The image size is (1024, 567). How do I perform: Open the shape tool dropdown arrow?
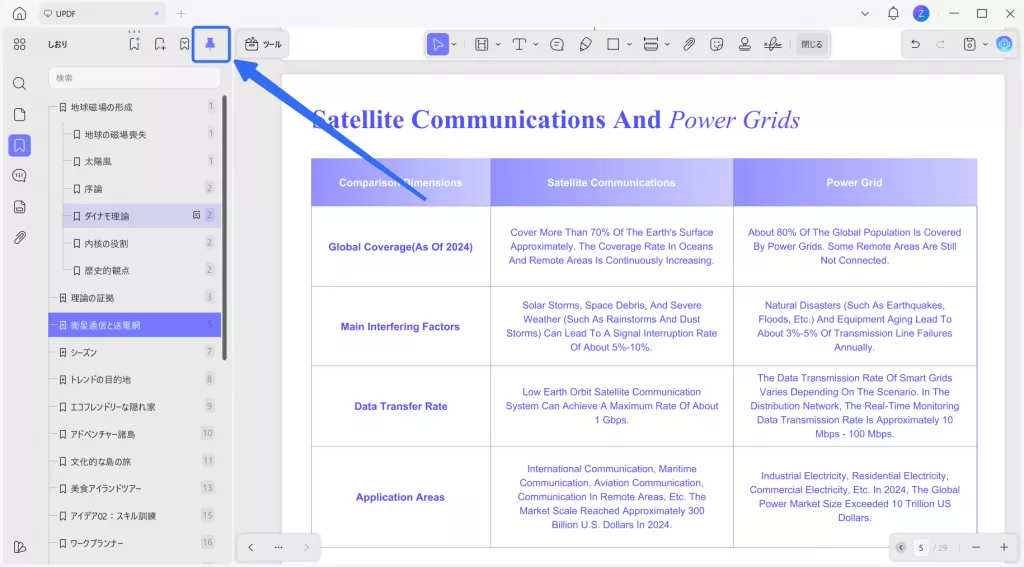point(630,44)
